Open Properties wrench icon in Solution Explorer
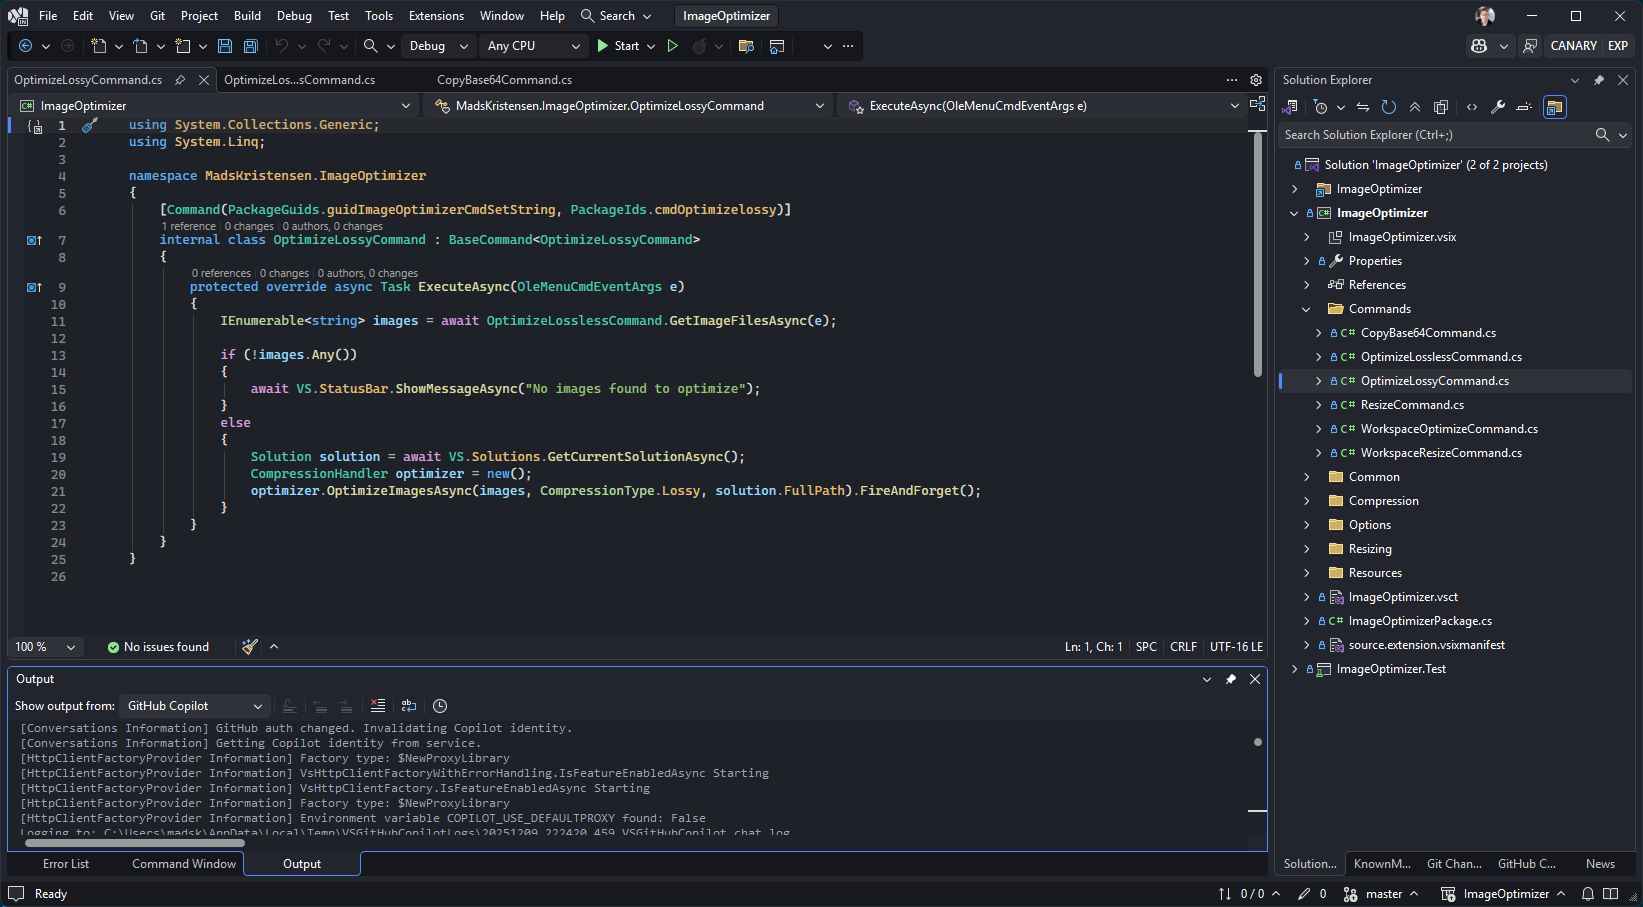This screenshot has height=907, width=1643. (1498, 107)
